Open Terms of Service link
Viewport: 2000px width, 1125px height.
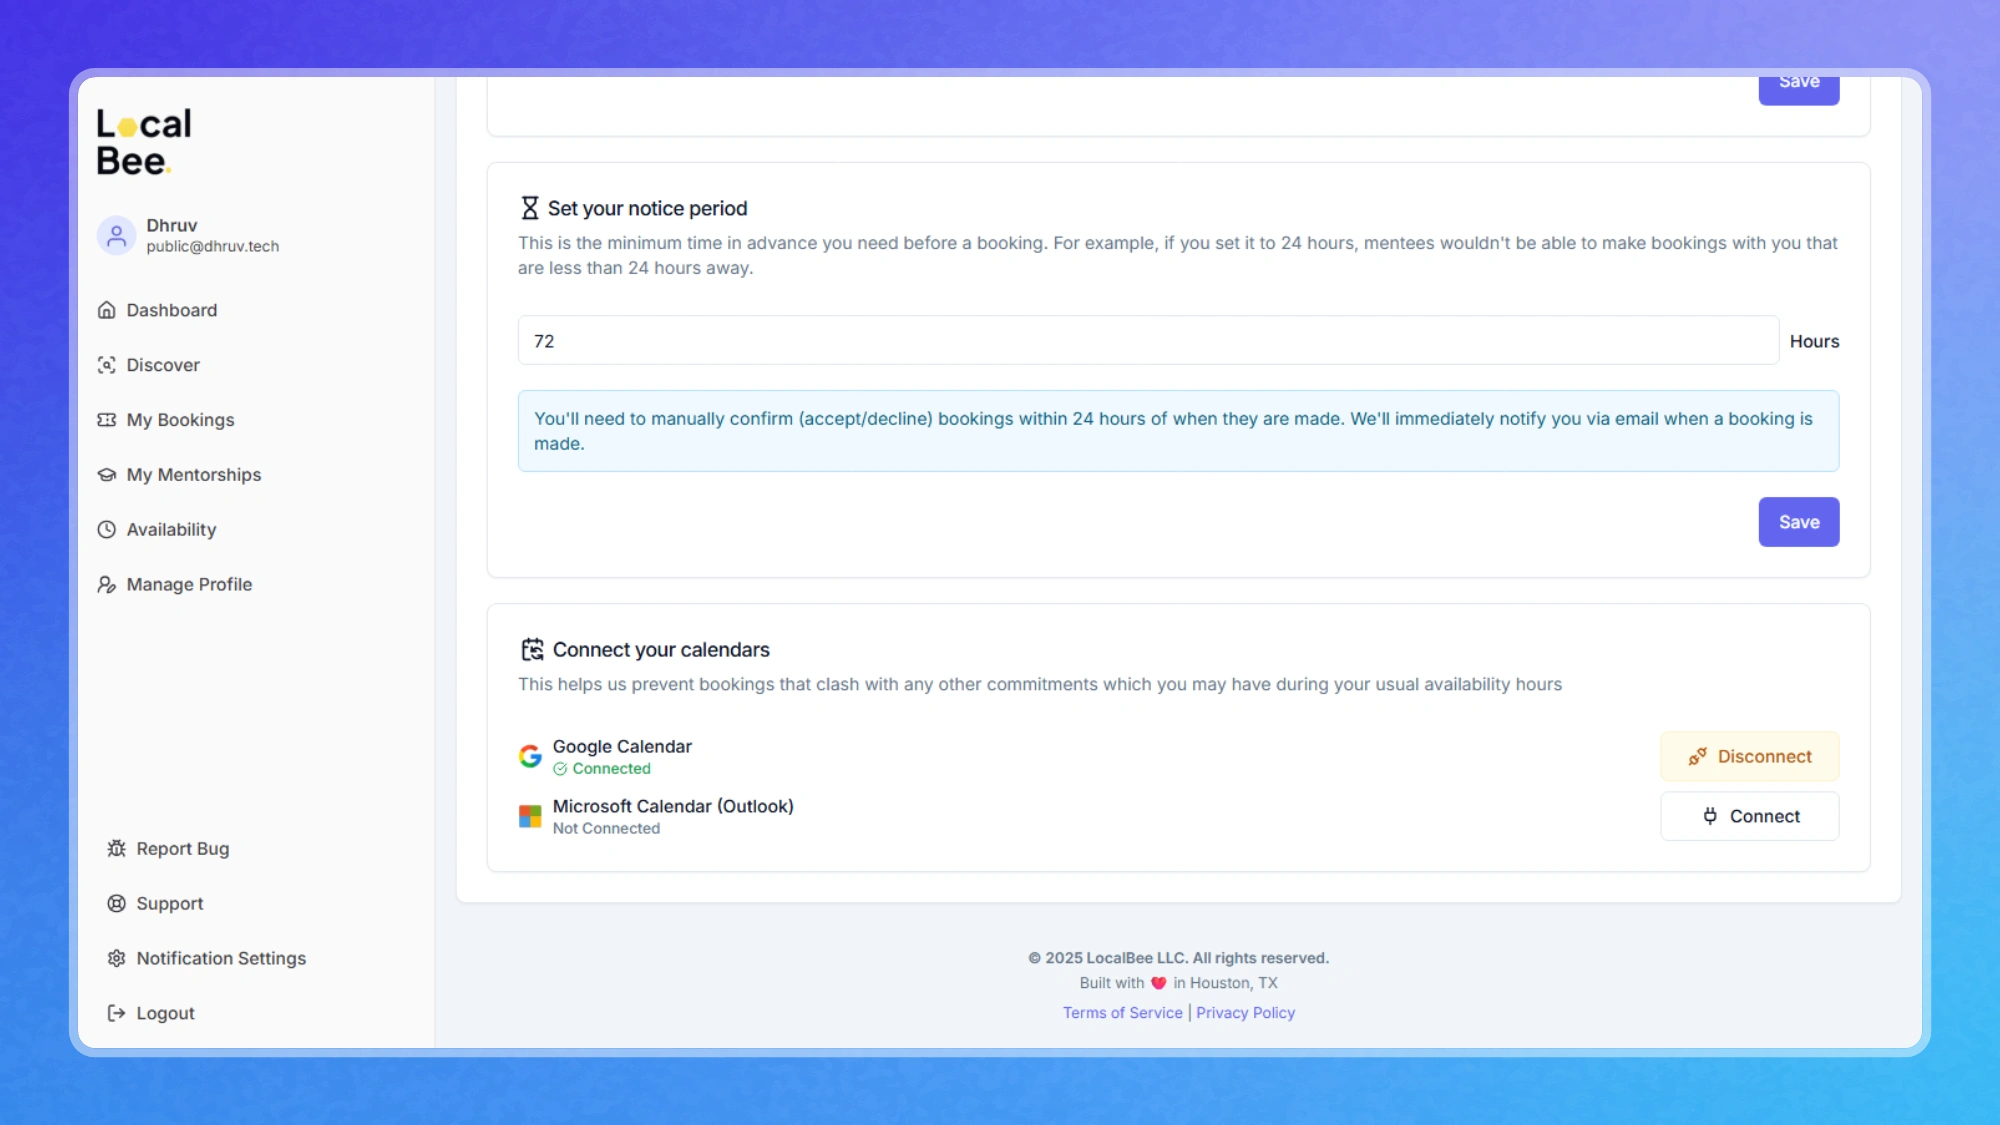(x=1122, y=1013)
